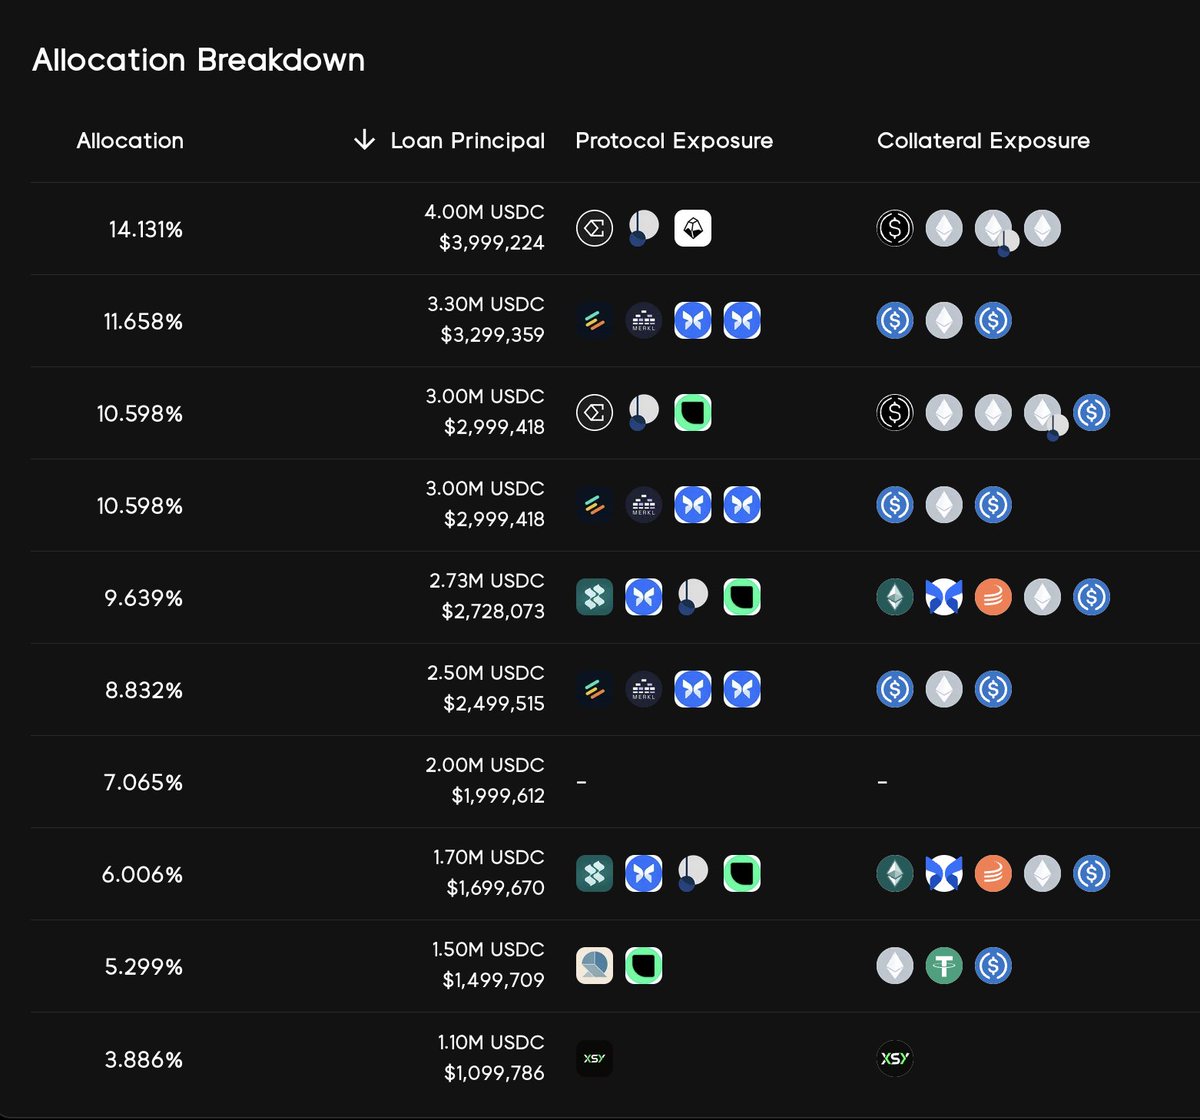Click the green rounded-square protocol icon in 10.598% row

693,413
